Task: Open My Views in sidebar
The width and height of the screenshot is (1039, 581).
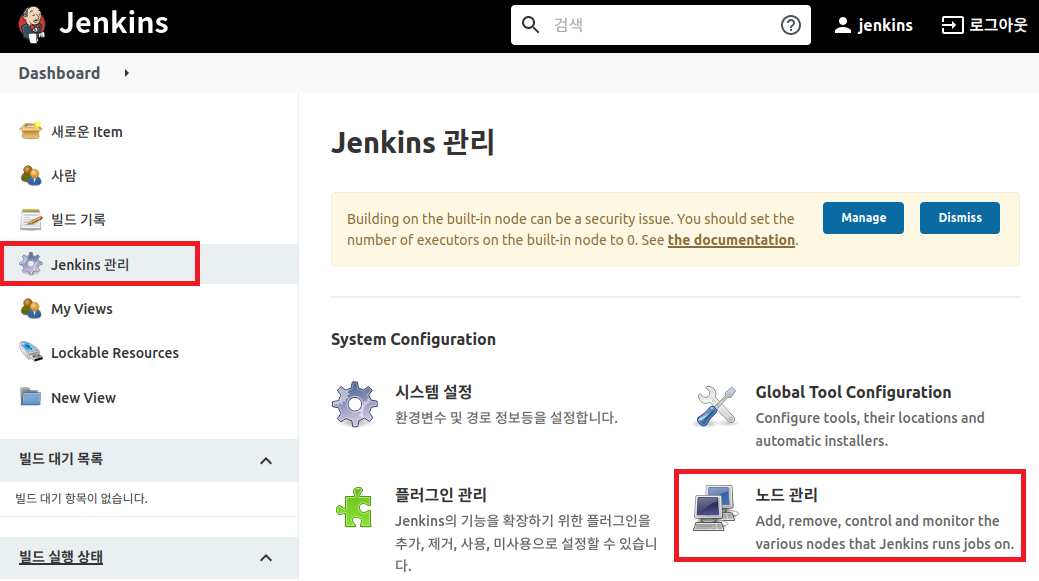Action: [82, 309]
